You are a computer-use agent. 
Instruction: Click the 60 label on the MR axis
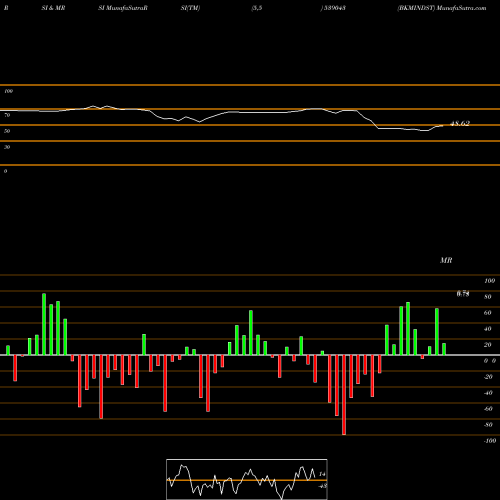488,313
